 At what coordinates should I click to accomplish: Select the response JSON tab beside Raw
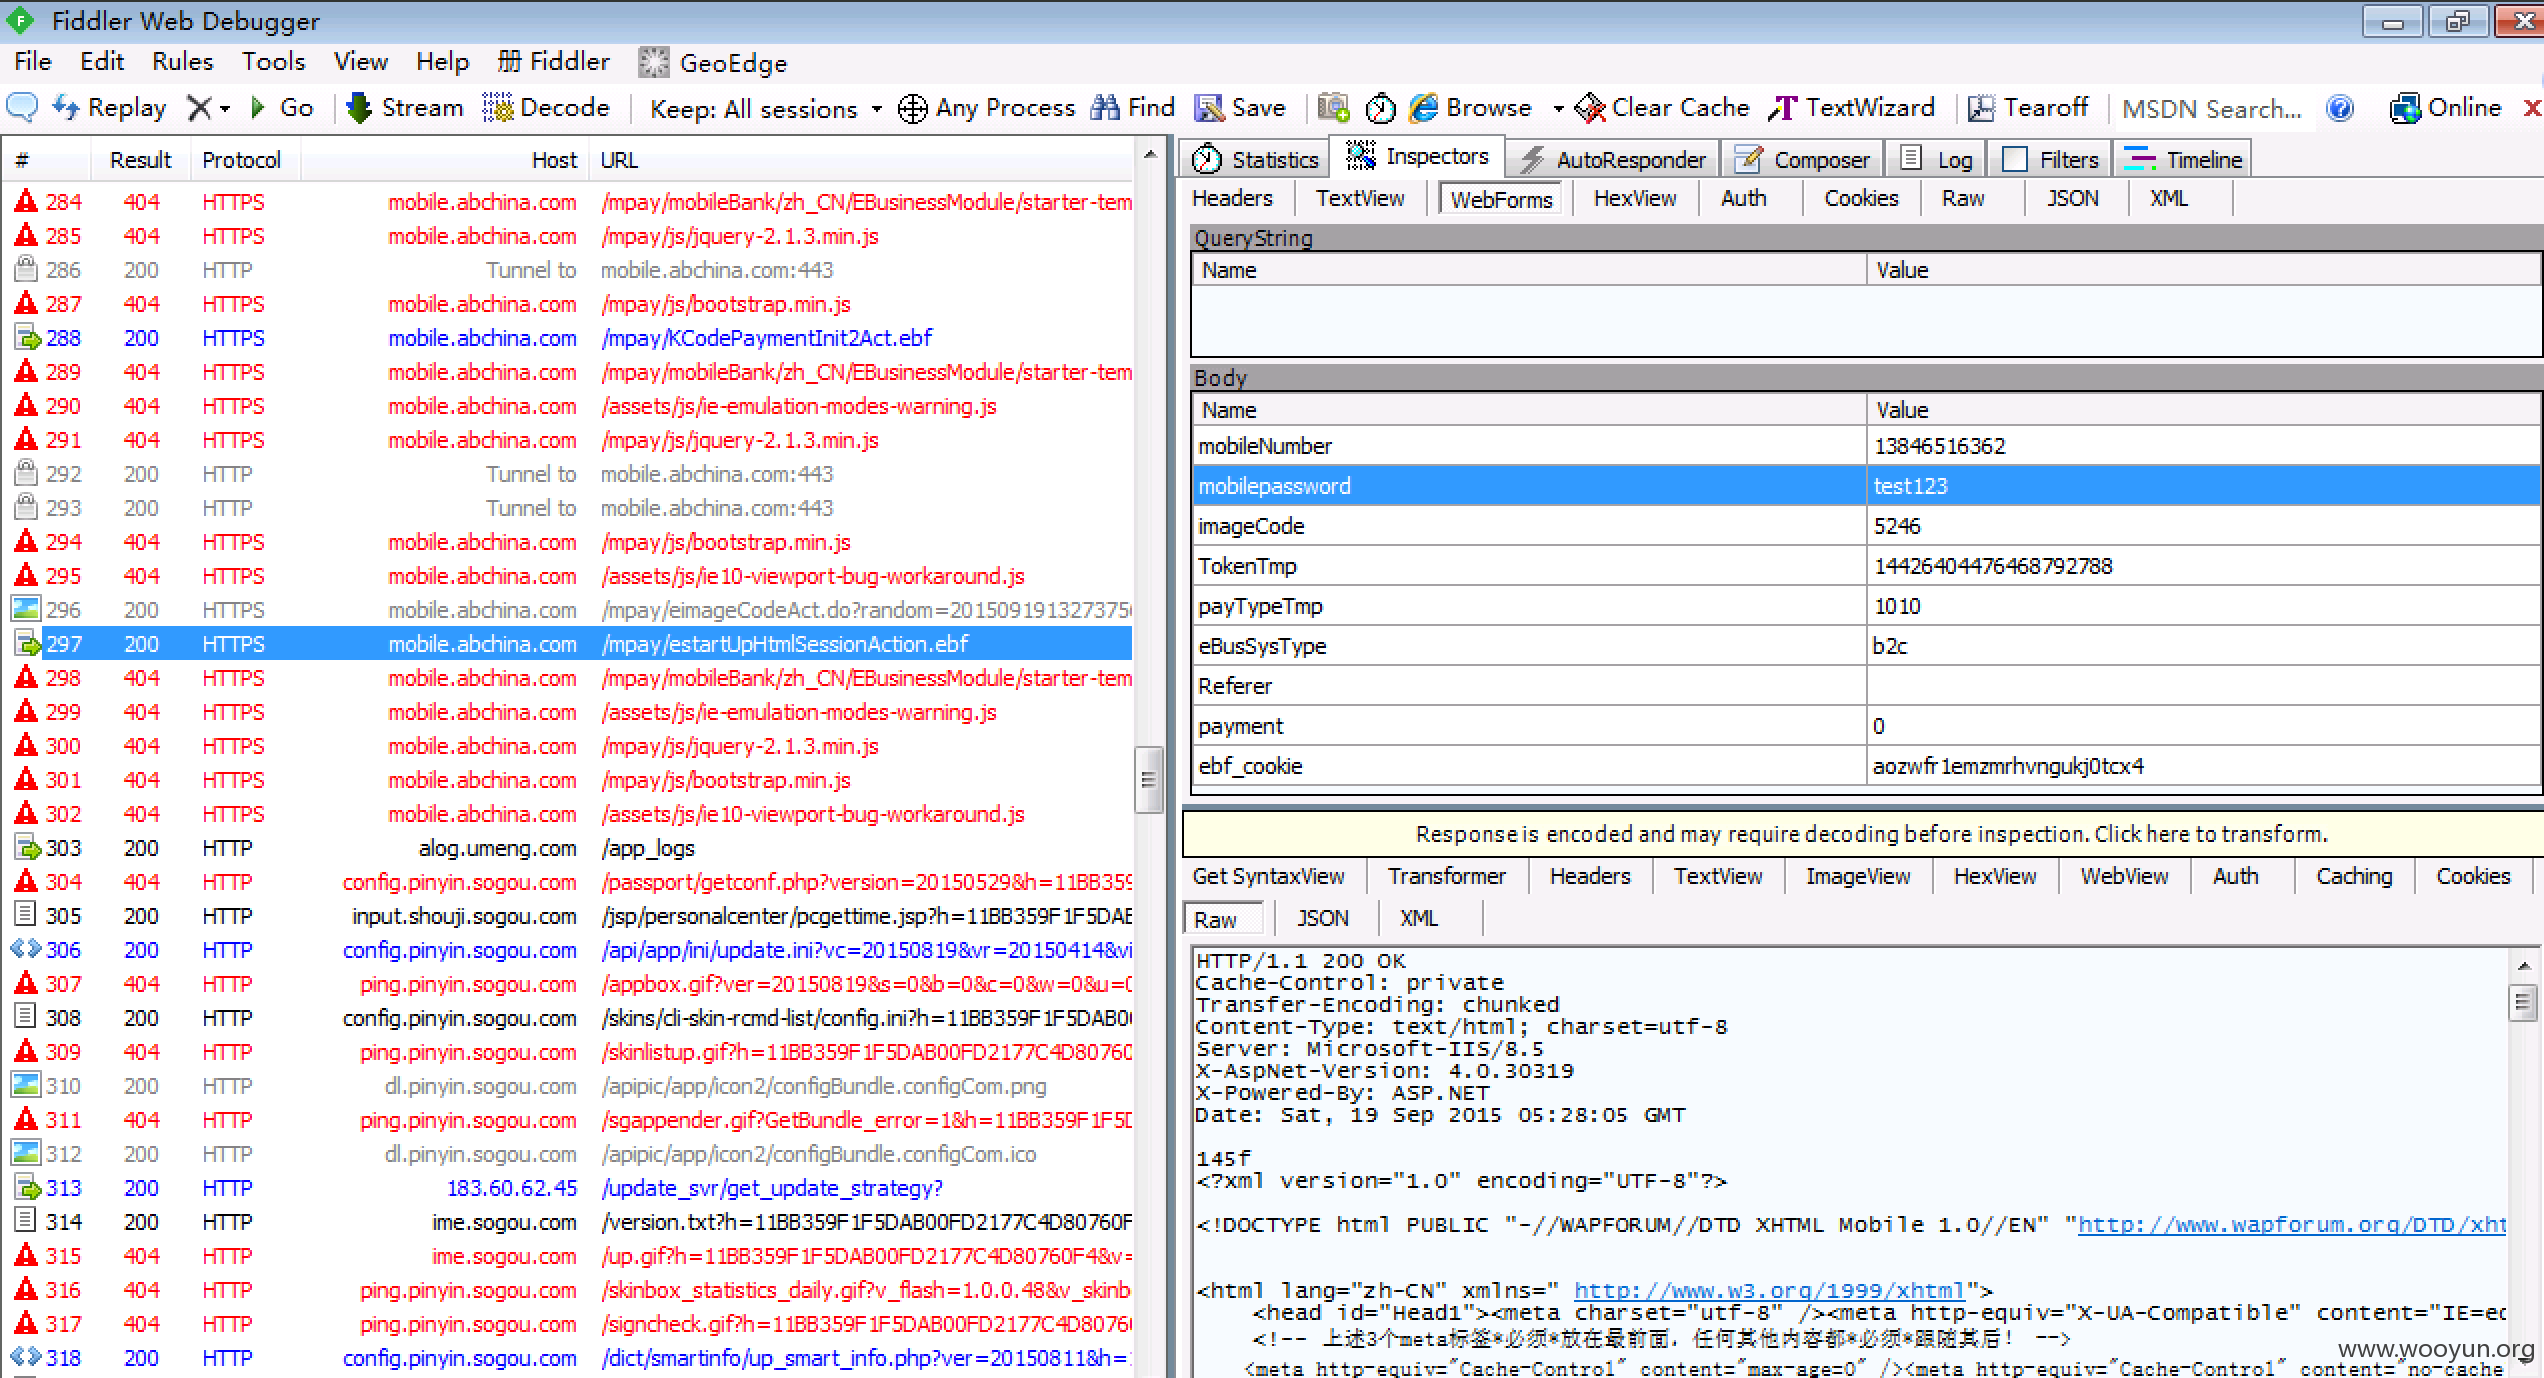tap(1322, 918)
